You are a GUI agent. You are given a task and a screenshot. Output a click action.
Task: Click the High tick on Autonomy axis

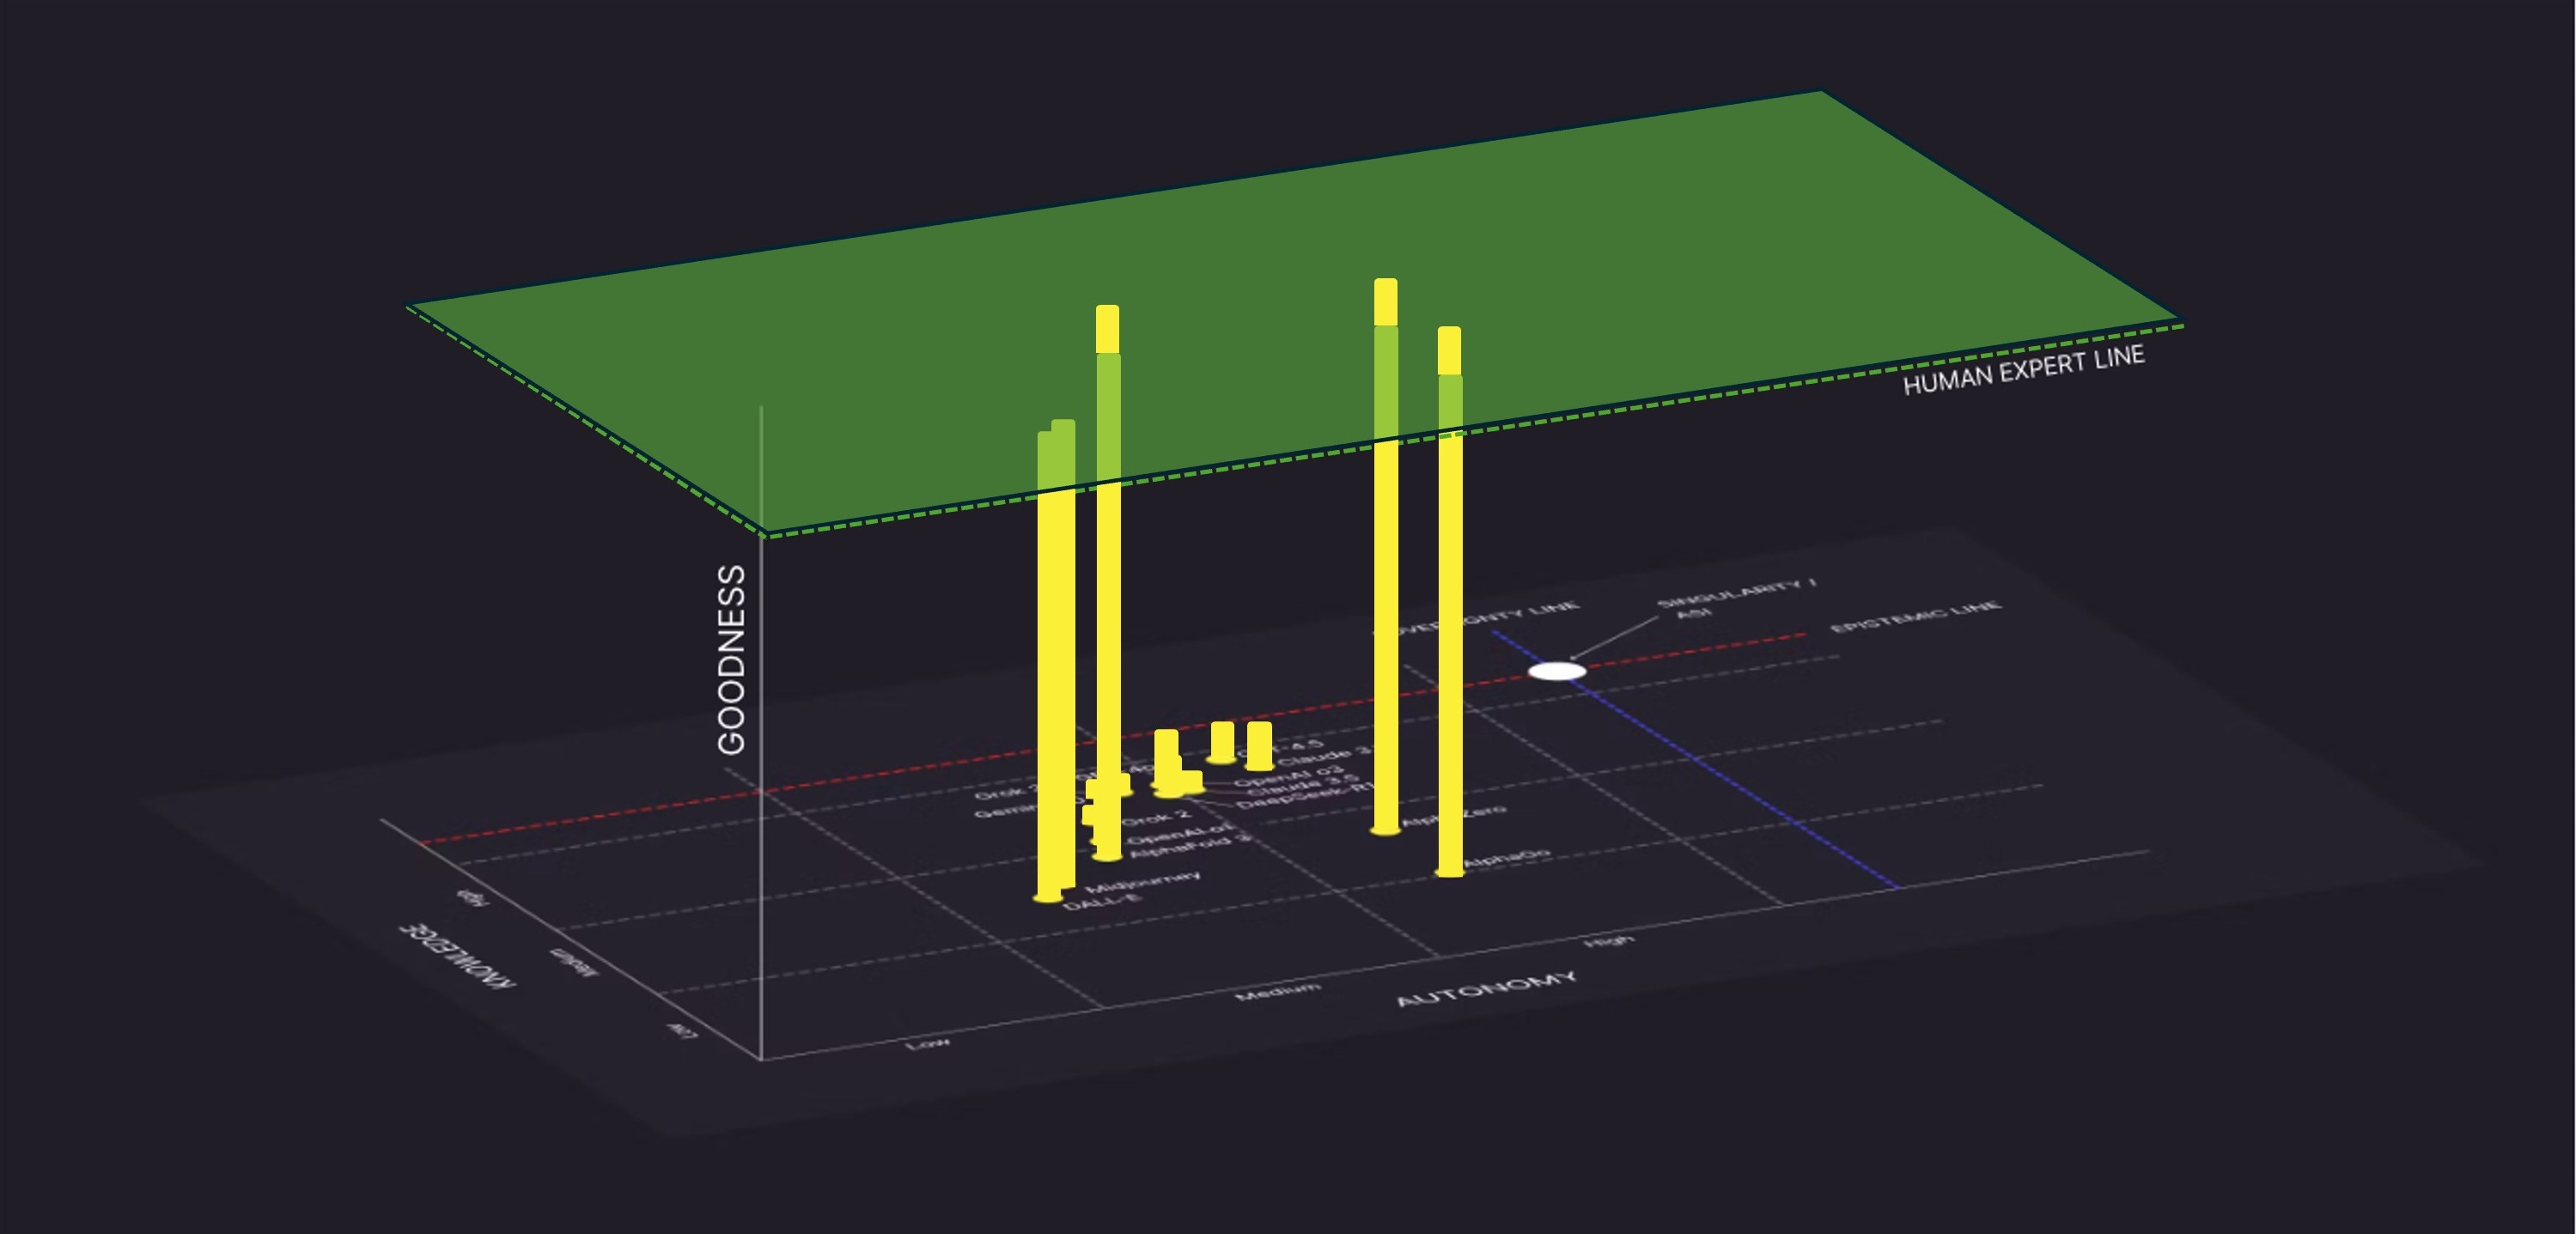(x=1609, y=940)
